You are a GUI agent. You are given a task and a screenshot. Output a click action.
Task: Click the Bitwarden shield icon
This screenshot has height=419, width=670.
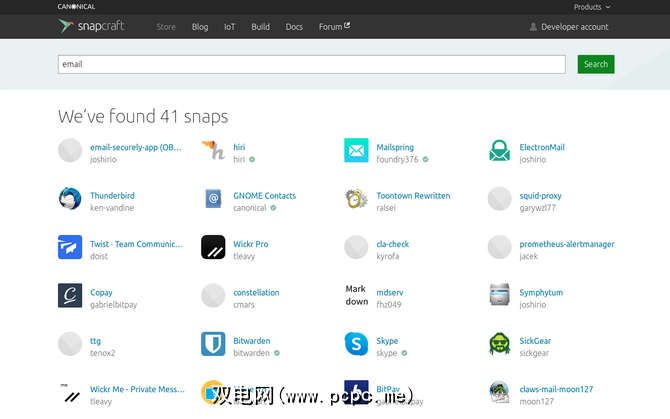point(213,344)
